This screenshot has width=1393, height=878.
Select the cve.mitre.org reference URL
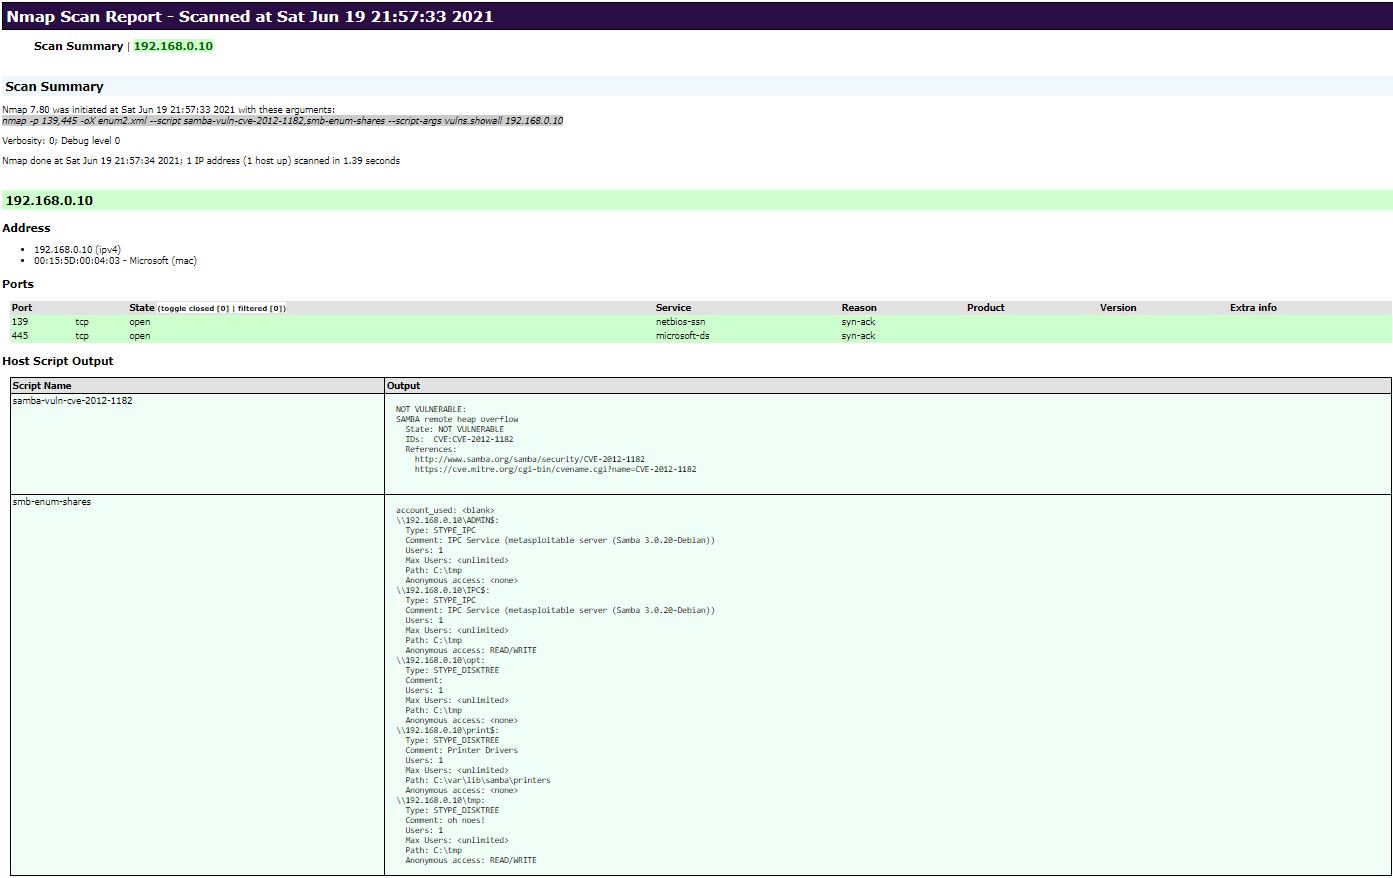tap(555, 470)
